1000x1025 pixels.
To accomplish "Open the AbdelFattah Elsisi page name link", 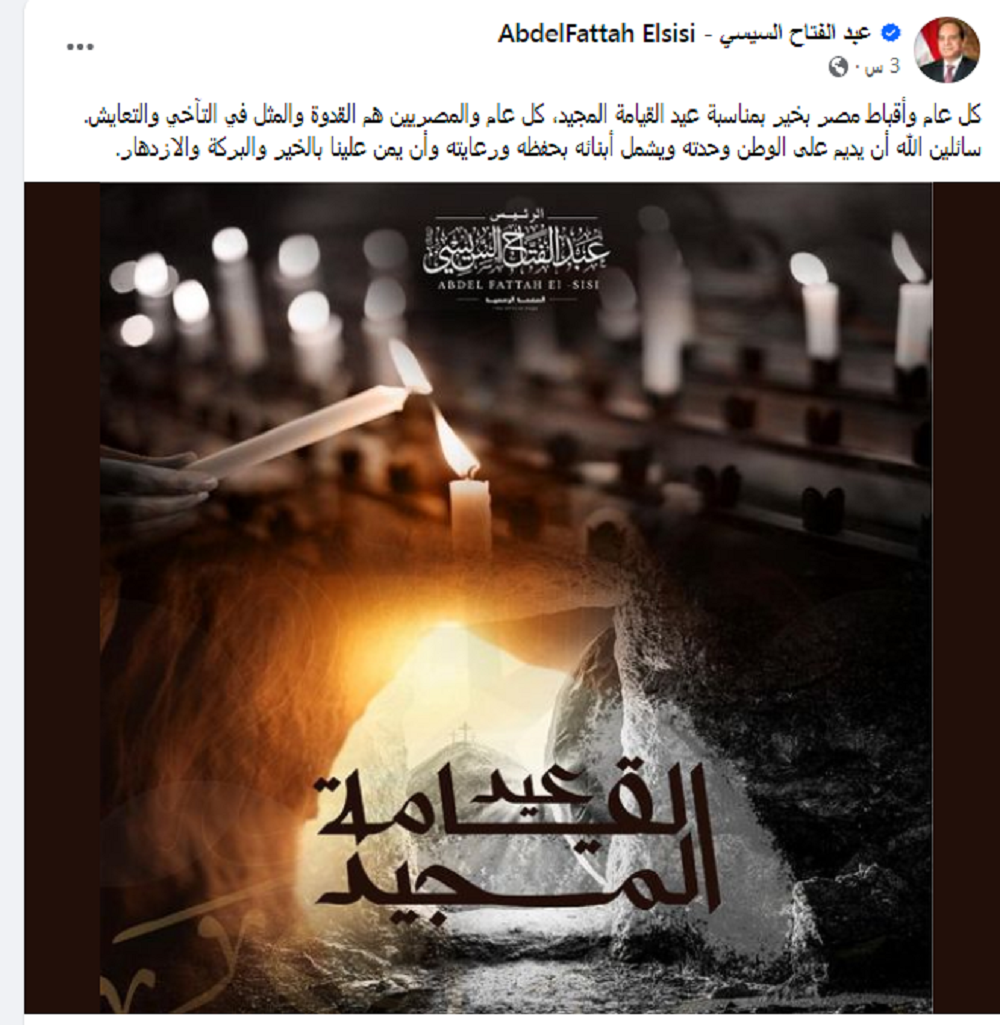I will tap(596, 33).
